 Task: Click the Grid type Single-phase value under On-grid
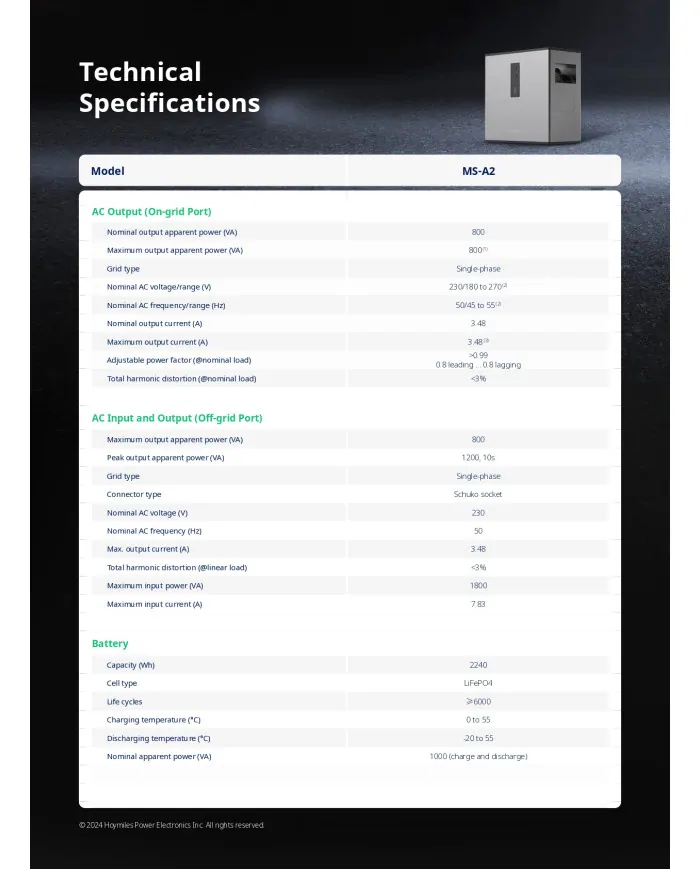coord(478,269)
